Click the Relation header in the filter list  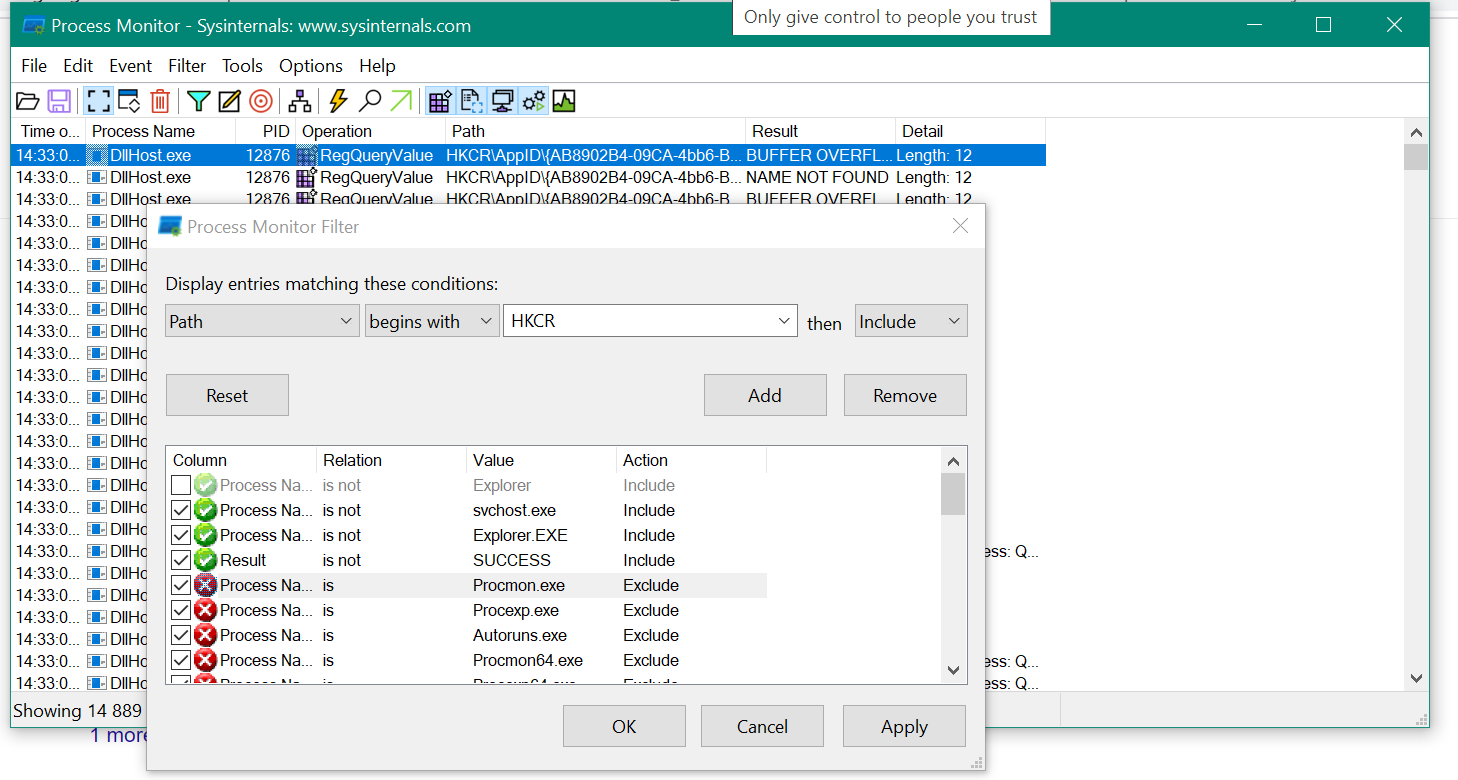tap(391, 460)
